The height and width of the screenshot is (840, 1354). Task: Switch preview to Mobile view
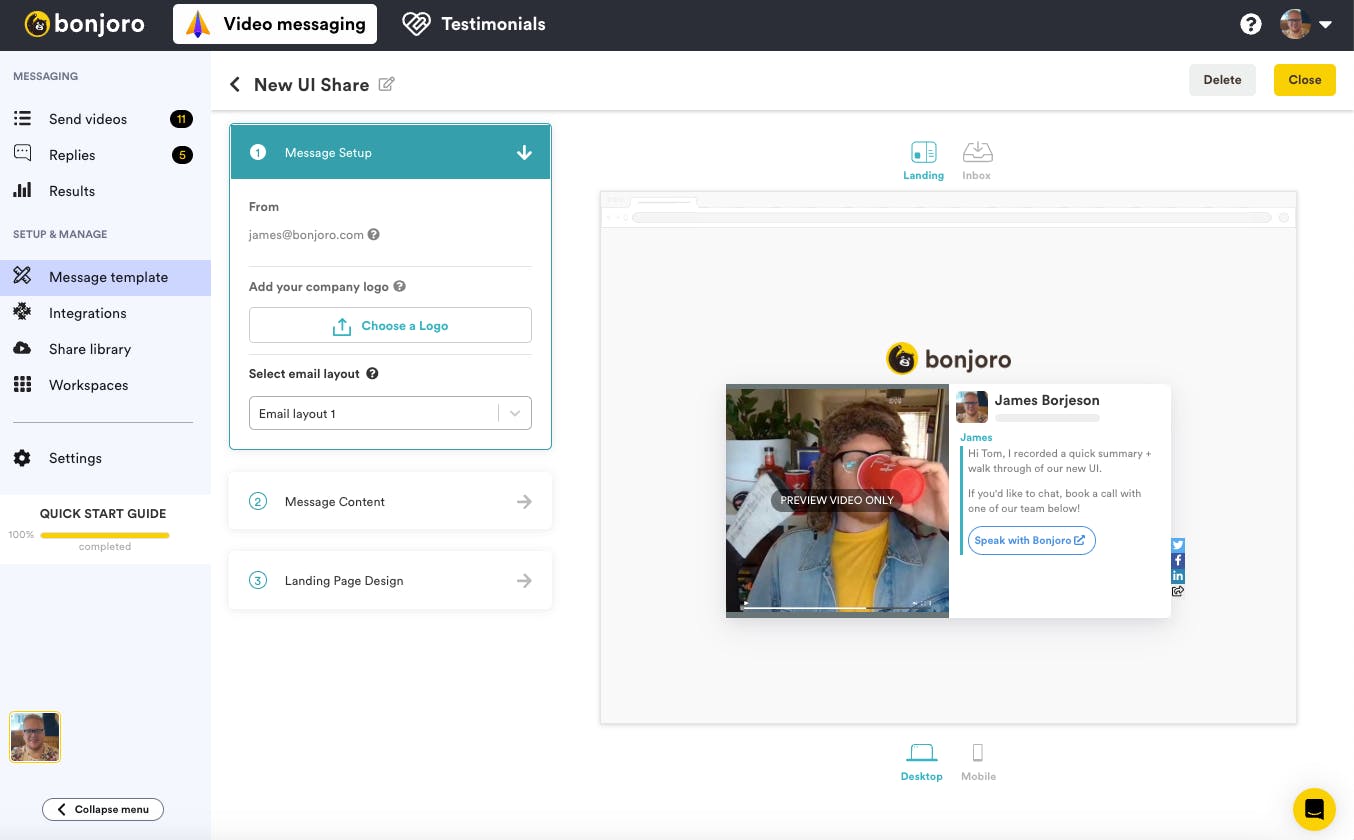click(x=978, y=762)
